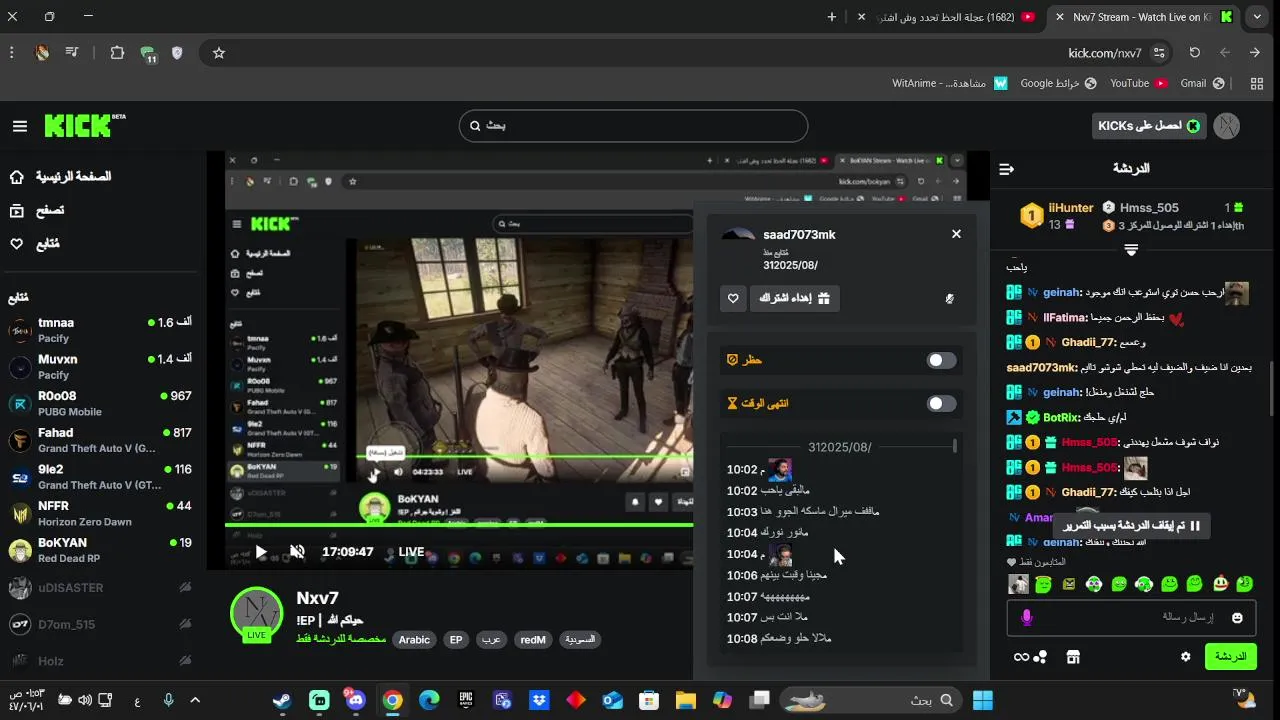Open Discord from the taskbar
This screenshot has width=1280, height=720.
[x=355, y=700]
